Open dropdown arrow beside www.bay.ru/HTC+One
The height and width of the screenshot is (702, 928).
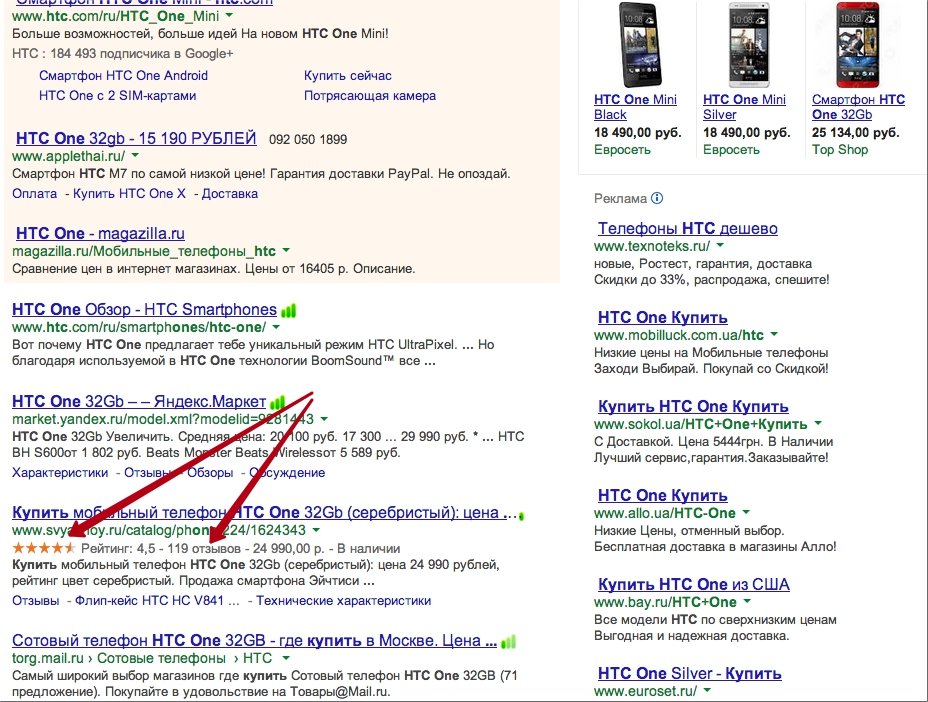(x=747, y=602)
